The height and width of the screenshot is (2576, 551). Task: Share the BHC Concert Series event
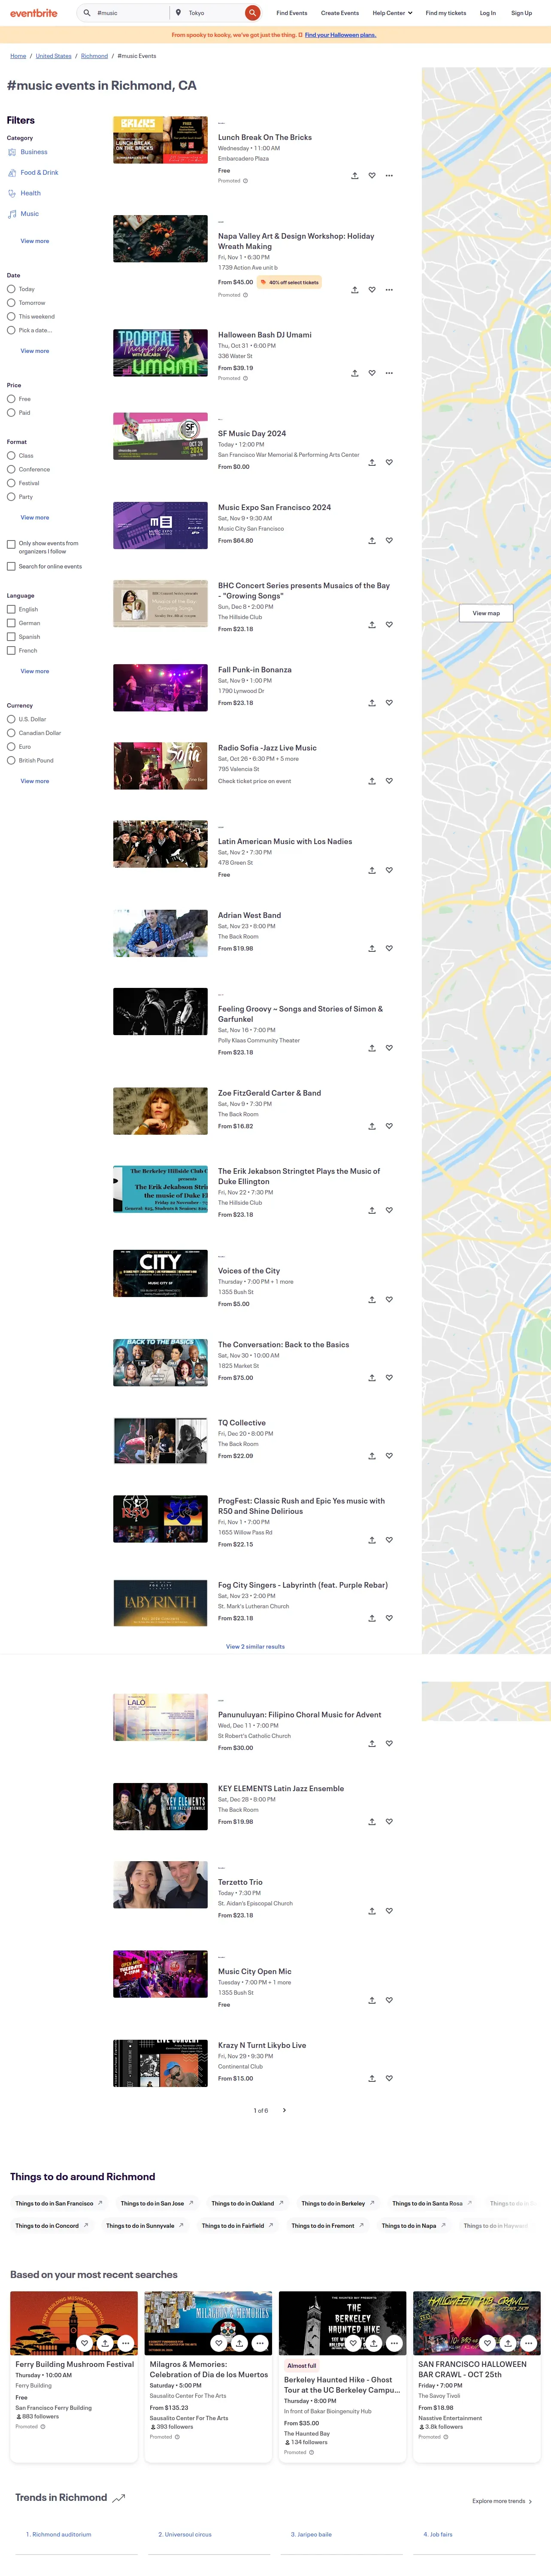(x=372, y=625)
